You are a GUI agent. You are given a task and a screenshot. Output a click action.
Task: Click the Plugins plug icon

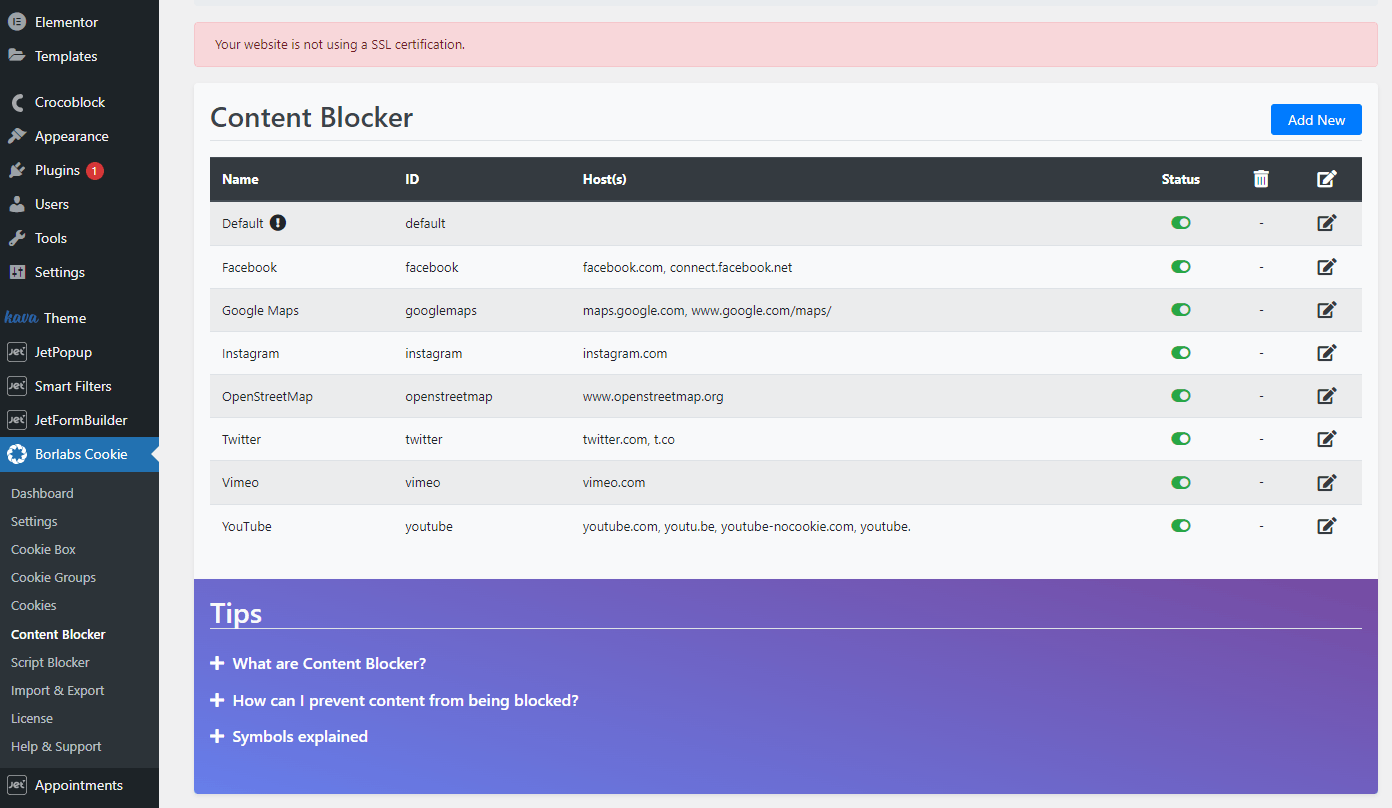pyautogui.click(x=16, y=170)
